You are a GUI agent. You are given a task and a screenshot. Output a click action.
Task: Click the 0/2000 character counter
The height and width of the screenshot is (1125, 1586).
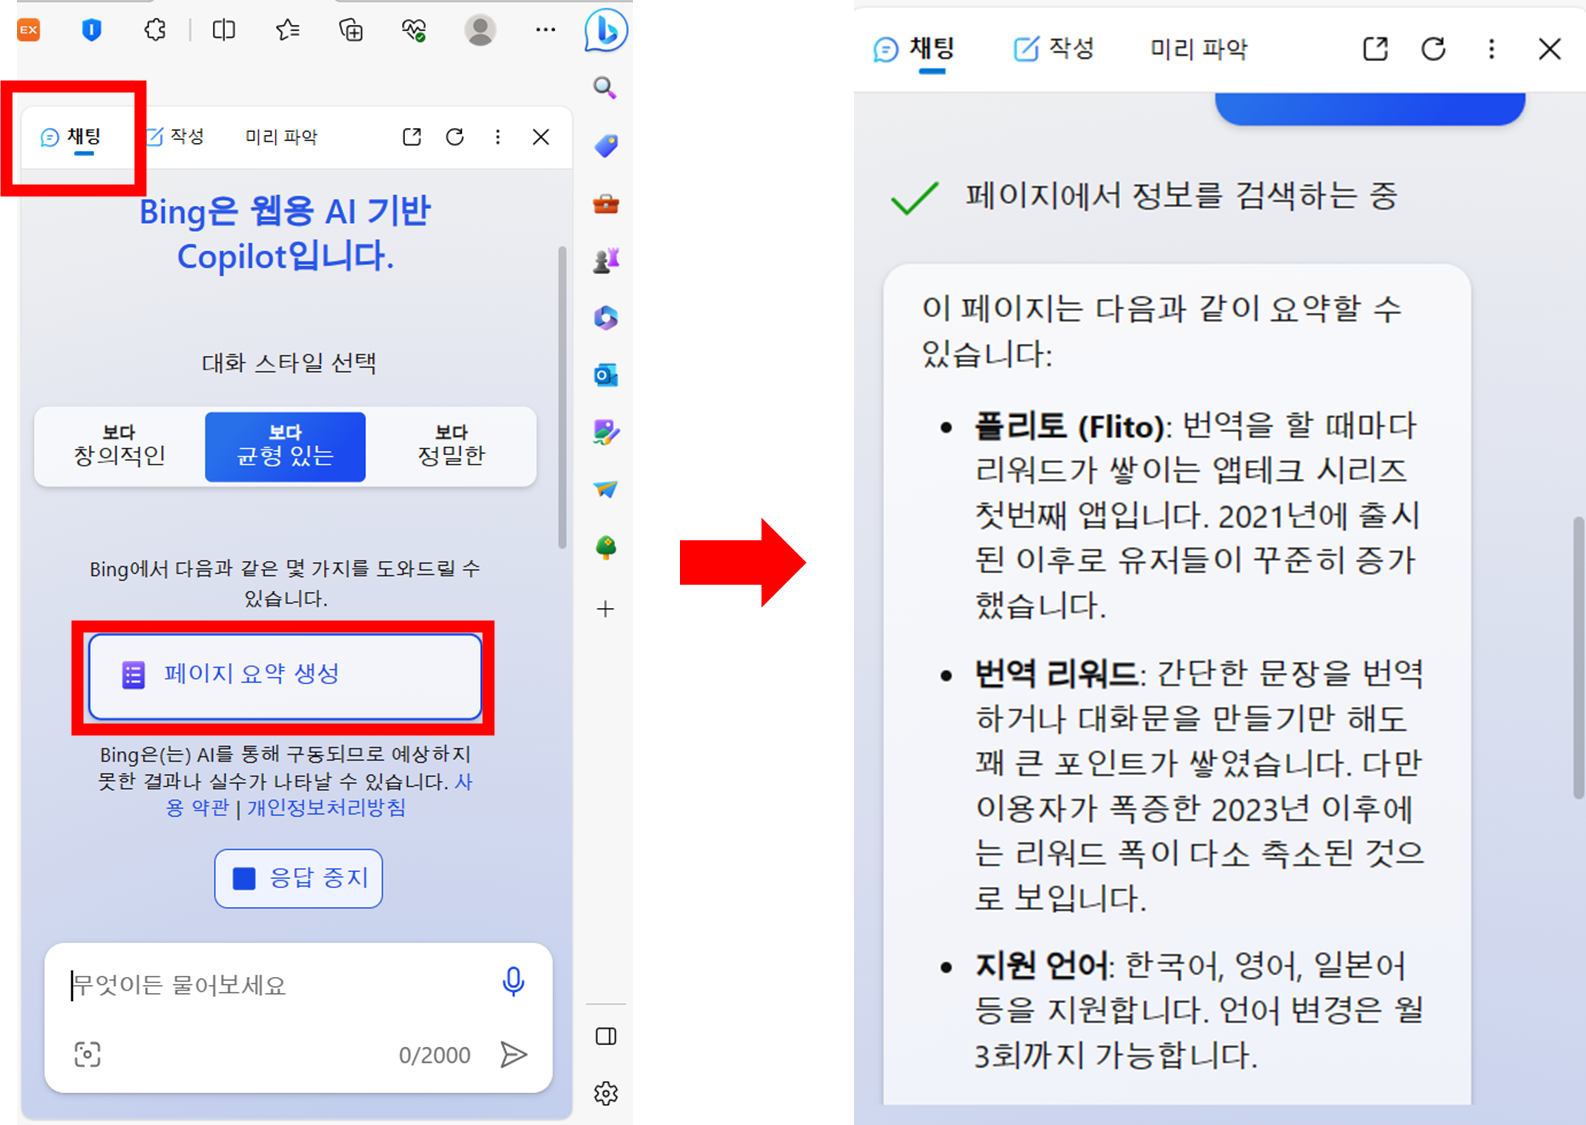(x=434, y=1055)
